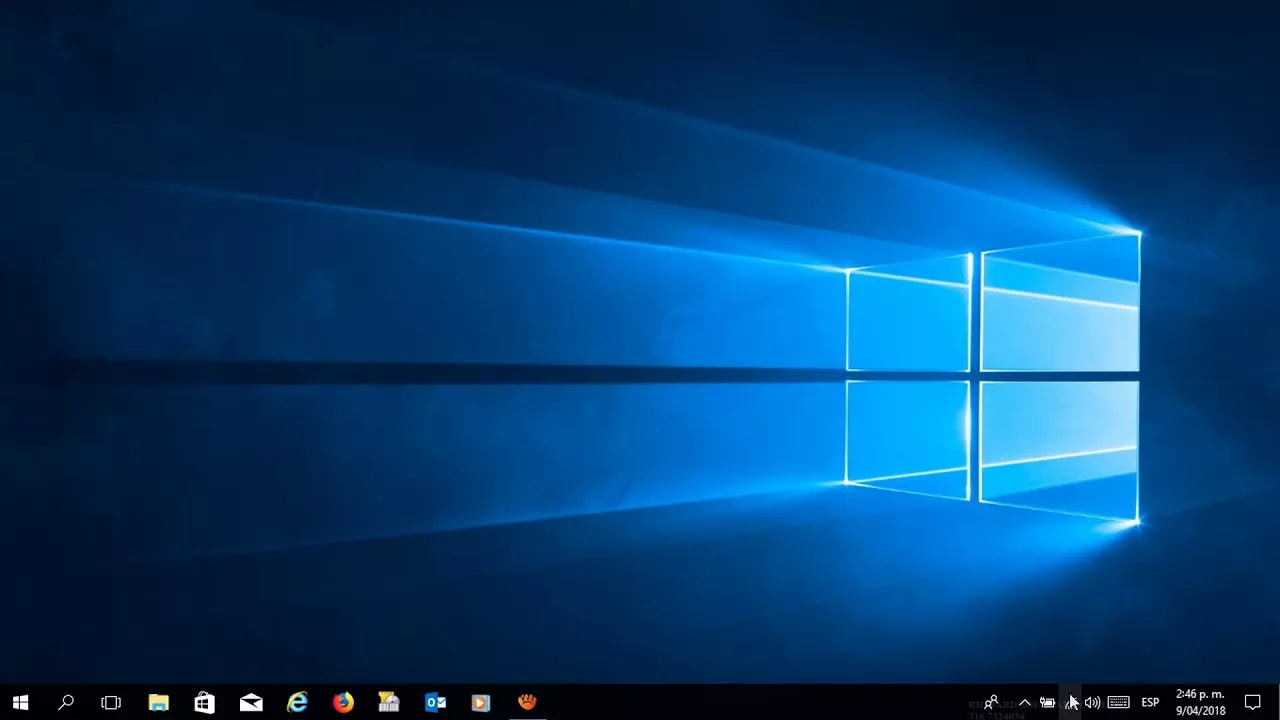This screenshot has height=720, width=1280.
Task: Open the Microsoft Store taskbar icon
Action: point(204,703)
